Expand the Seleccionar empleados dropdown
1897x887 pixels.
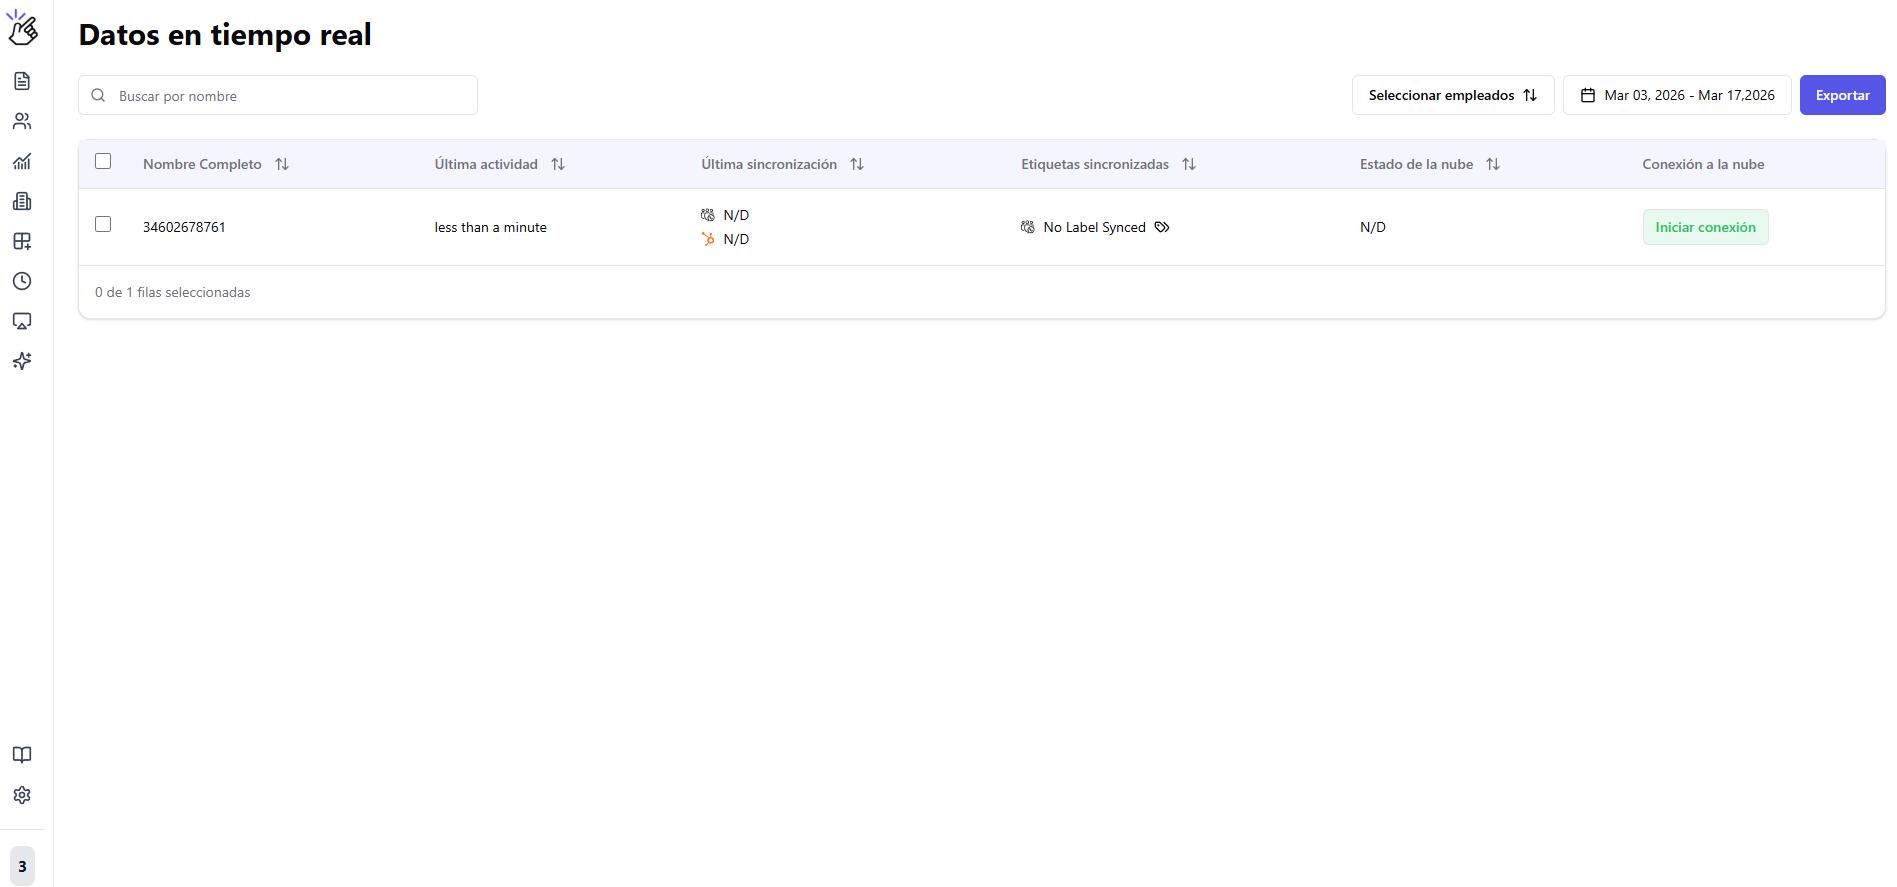pyautogui.click(x=1452, y=95)
